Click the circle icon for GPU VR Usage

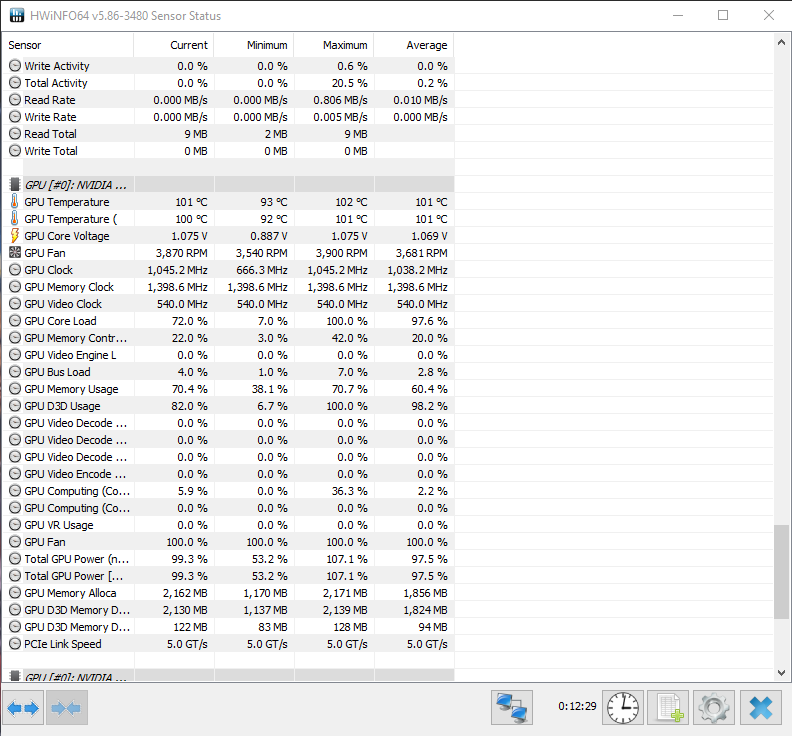click(15, 525)
